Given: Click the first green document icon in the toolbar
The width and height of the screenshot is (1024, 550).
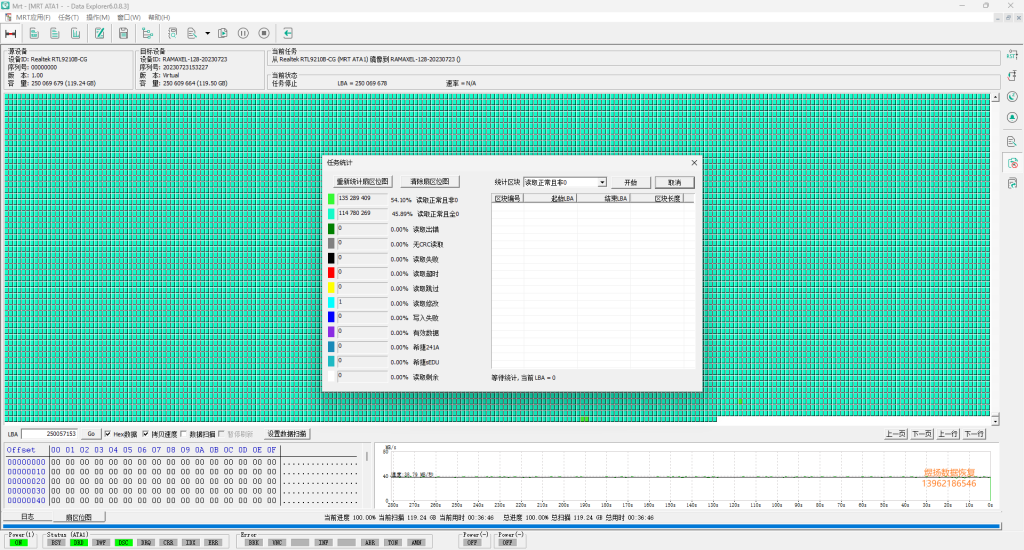Looking at the screenshot, I should (x=34, y=33).
